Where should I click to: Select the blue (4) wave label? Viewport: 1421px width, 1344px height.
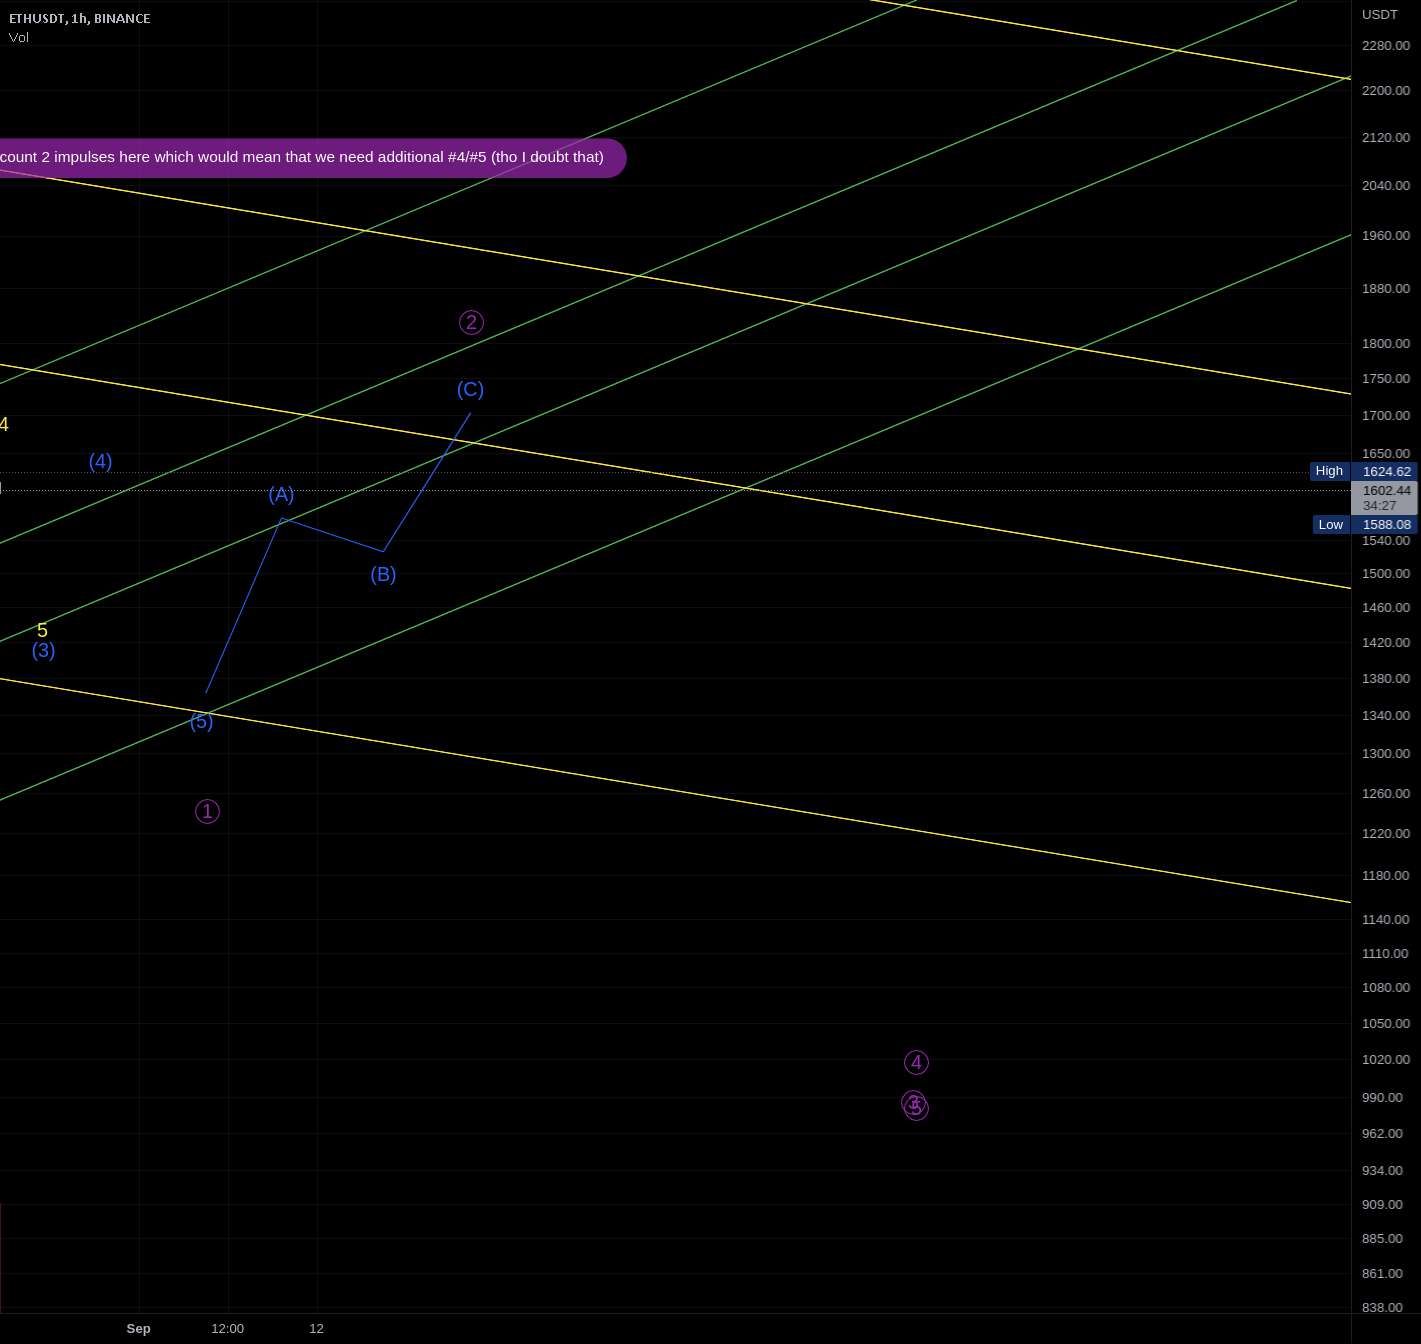tap(100, 461)
